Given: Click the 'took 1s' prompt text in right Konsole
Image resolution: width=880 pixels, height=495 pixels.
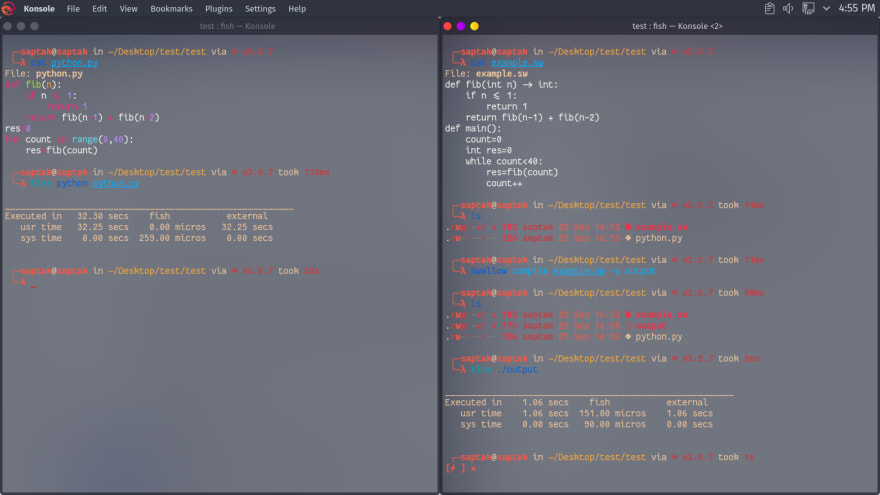Looking at the screenshot, I should 736,457.
